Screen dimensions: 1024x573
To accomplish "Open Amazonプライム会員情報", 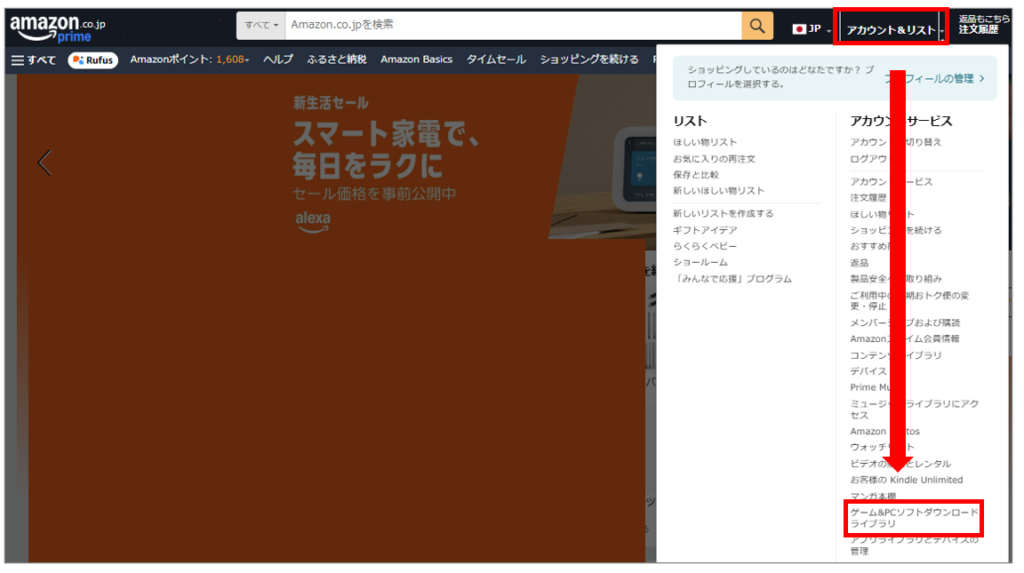I will (904, 339).
